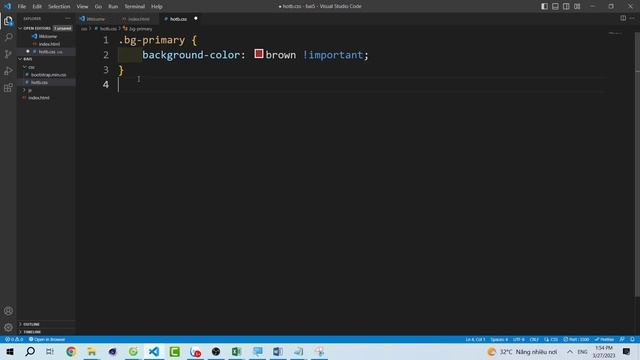The width and height of the screenshot is (640, 360).
Task: Click the Port 5500 Live Server status item
Action: [x=576, y=339]
